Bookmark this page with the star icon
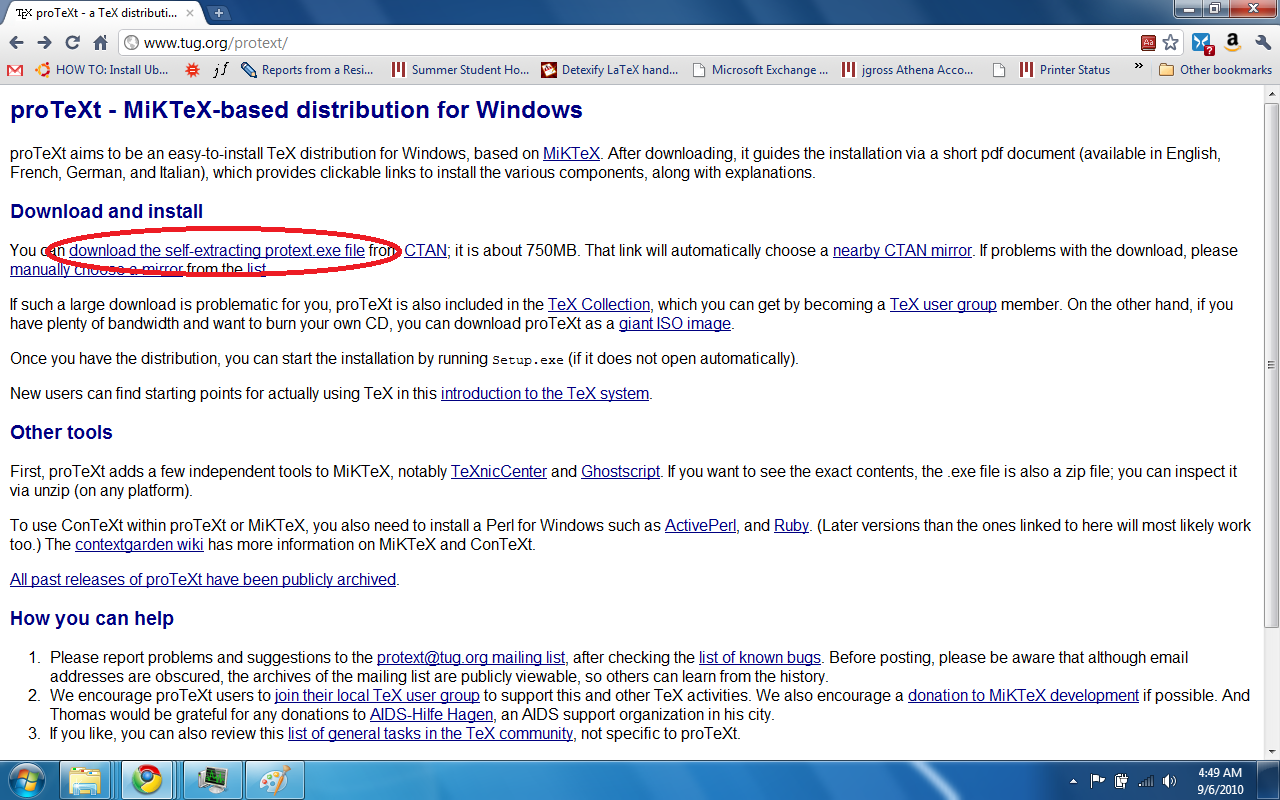The image size is (1280, 800). point(1170,43)
